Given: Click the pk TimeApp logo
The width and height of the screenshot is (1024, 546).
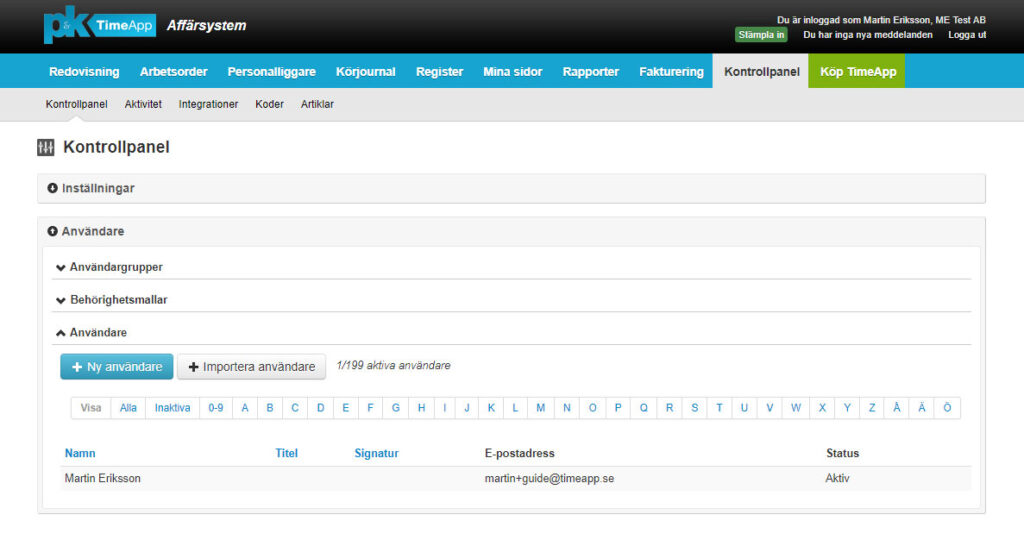Looking at the screenshot, I should click(x=100, y=26).
